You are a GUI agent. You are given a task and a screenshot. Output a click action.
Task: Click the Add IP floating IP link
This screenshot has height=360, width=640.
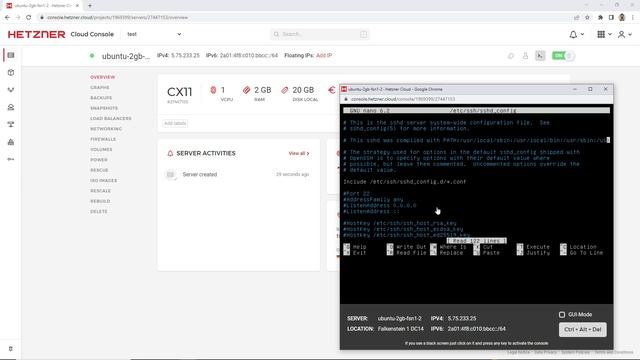[324, 56]
